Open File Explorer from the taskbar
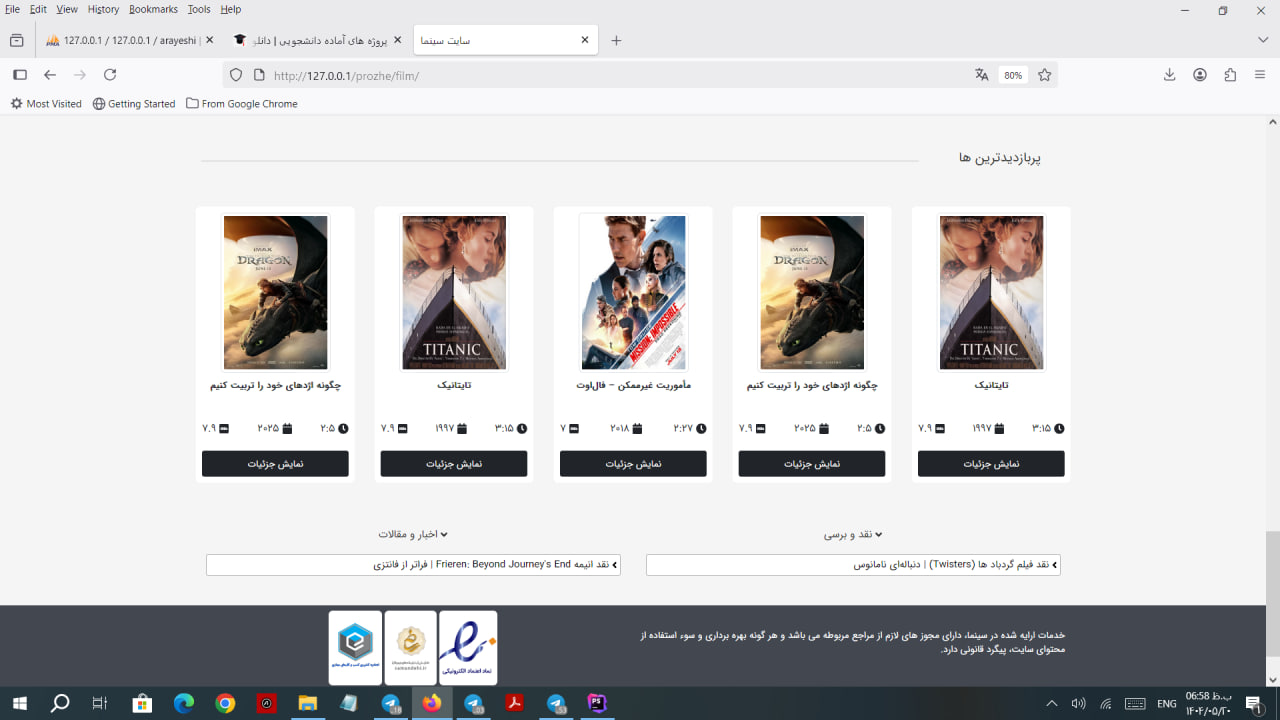Screen dimensions: 1280x720 click(307, 704)
